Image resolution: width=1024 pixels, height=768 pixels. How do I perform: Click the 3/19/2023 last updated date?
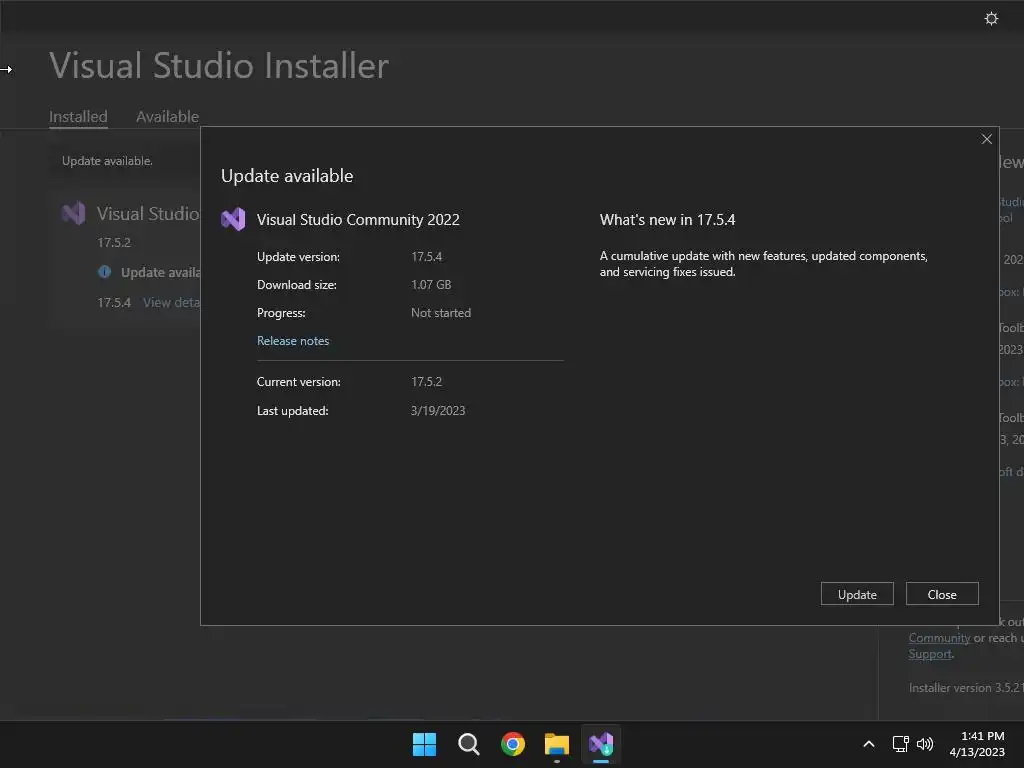[438, 411]
